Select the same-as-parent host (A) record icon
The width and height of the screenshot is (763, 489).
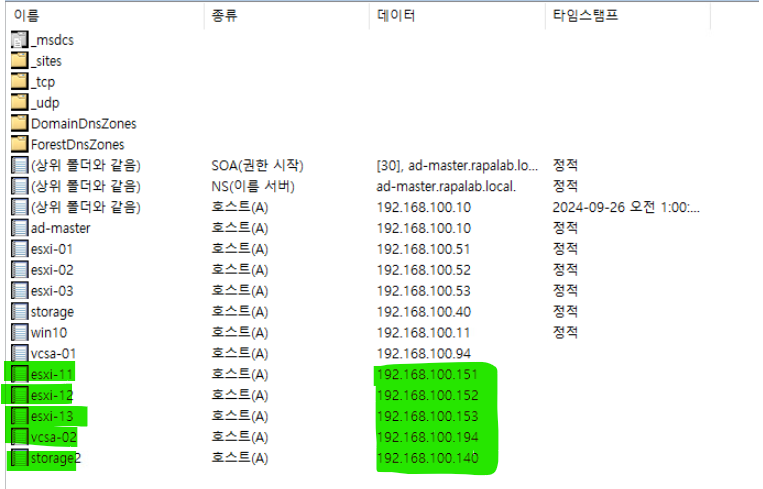(19, 207)
